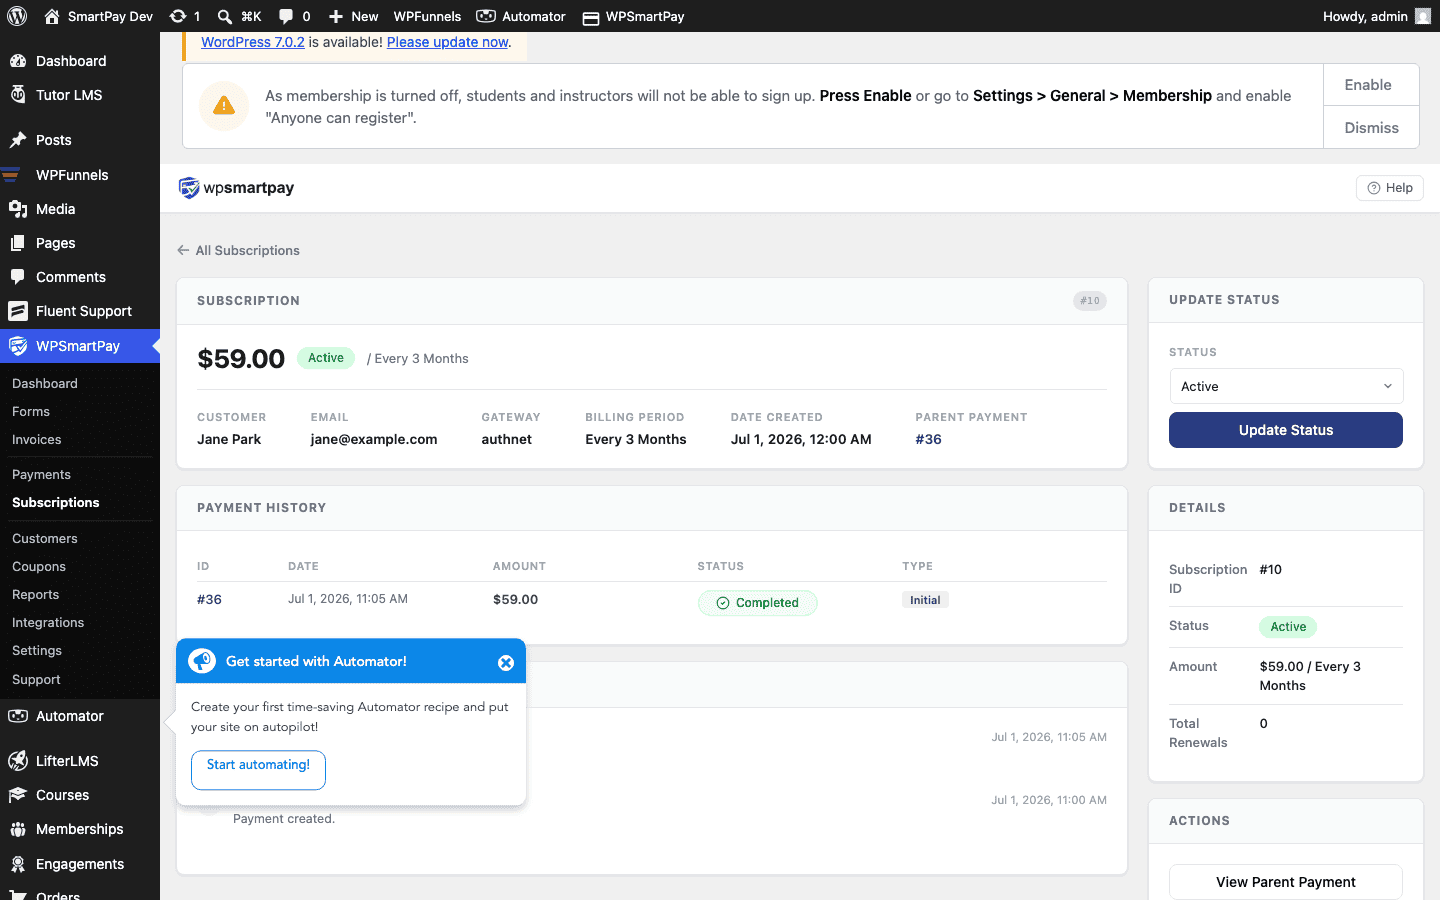
Task: Dismiss the membership notice
Action: 1370,128
